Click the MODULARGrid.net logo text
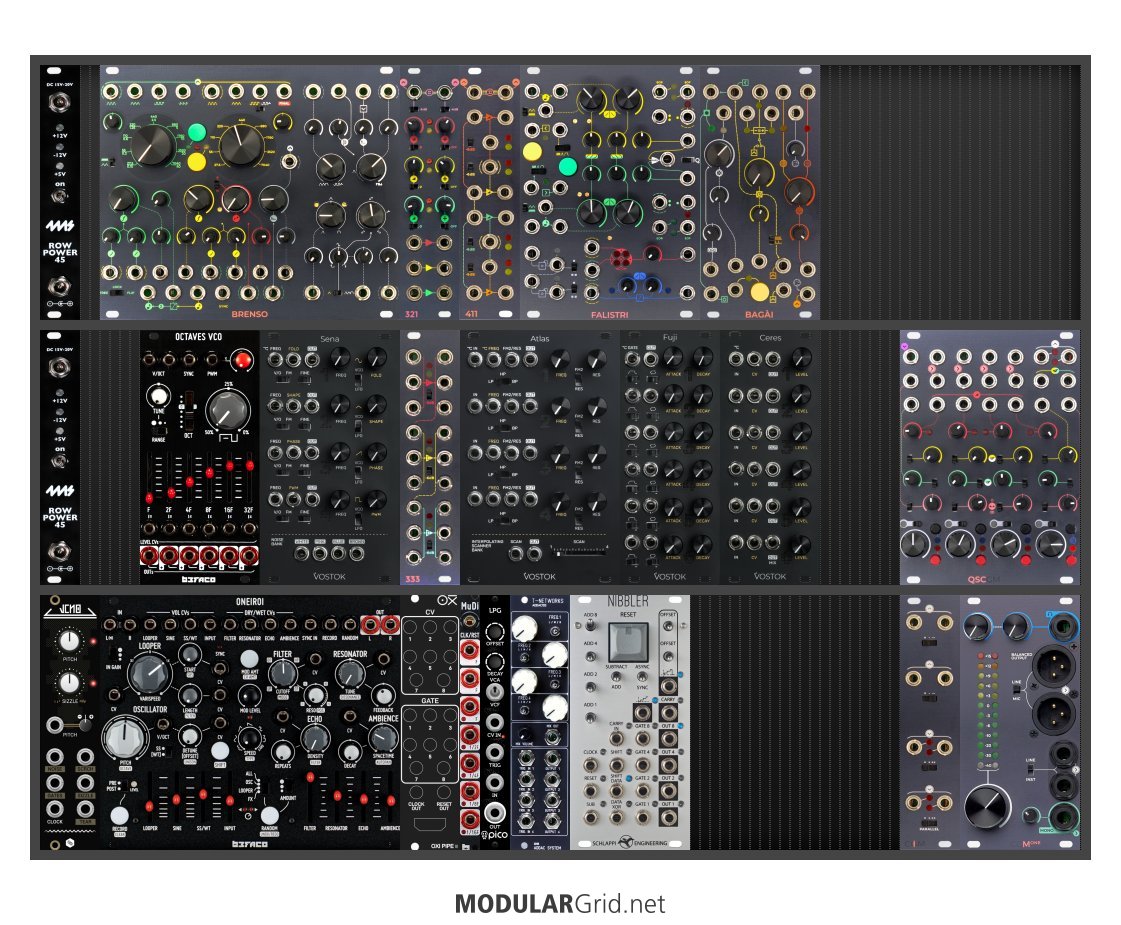Viewport: 1121px width, 925px height. tap(560, 904)
